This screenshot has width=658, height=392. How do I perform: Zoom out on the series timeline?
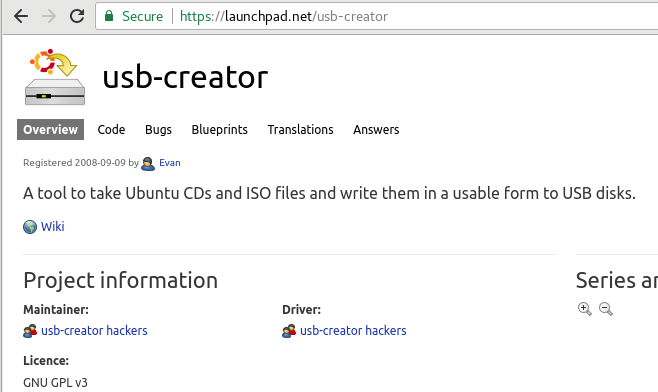(x=606, y=309)
